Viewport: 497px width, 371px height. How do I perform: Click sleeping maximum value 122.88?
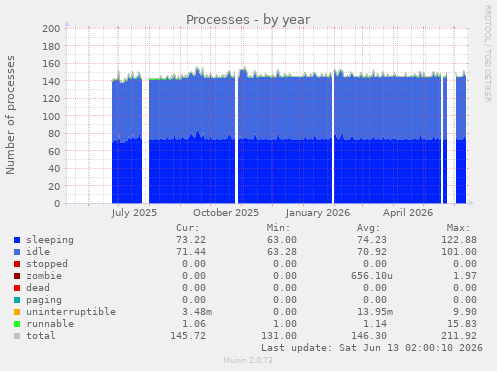(x=459, y=240)
